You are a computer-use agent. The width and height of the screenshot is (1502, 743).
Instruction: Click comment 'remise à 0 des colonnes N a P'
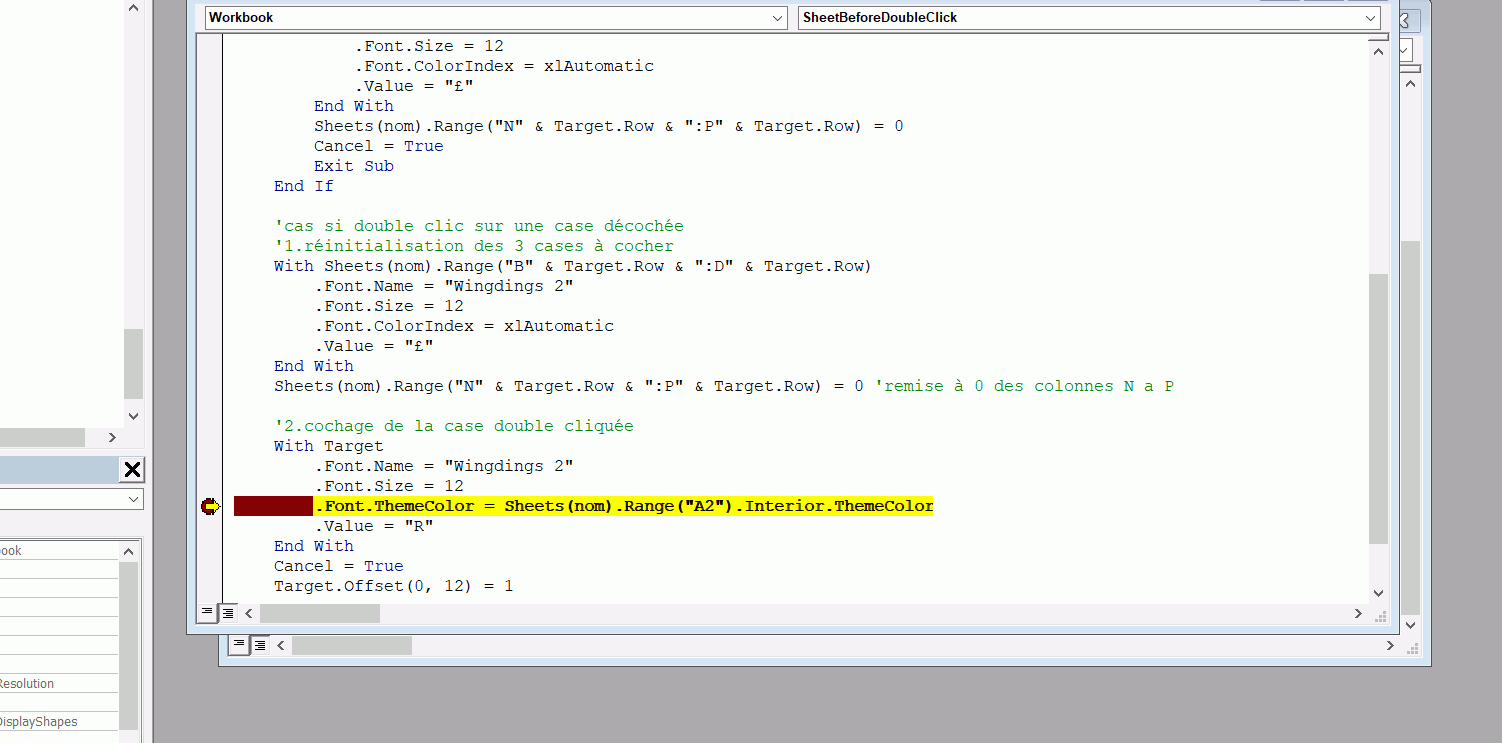[1024, 386]
